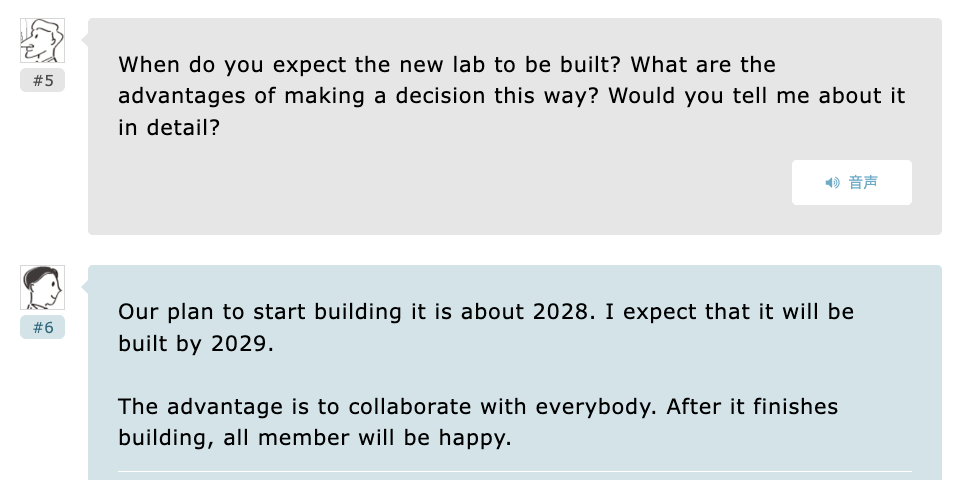Click the sketched face avatar for message #5
The height and width of the screenshot is (480, 966).
(42, 41)
